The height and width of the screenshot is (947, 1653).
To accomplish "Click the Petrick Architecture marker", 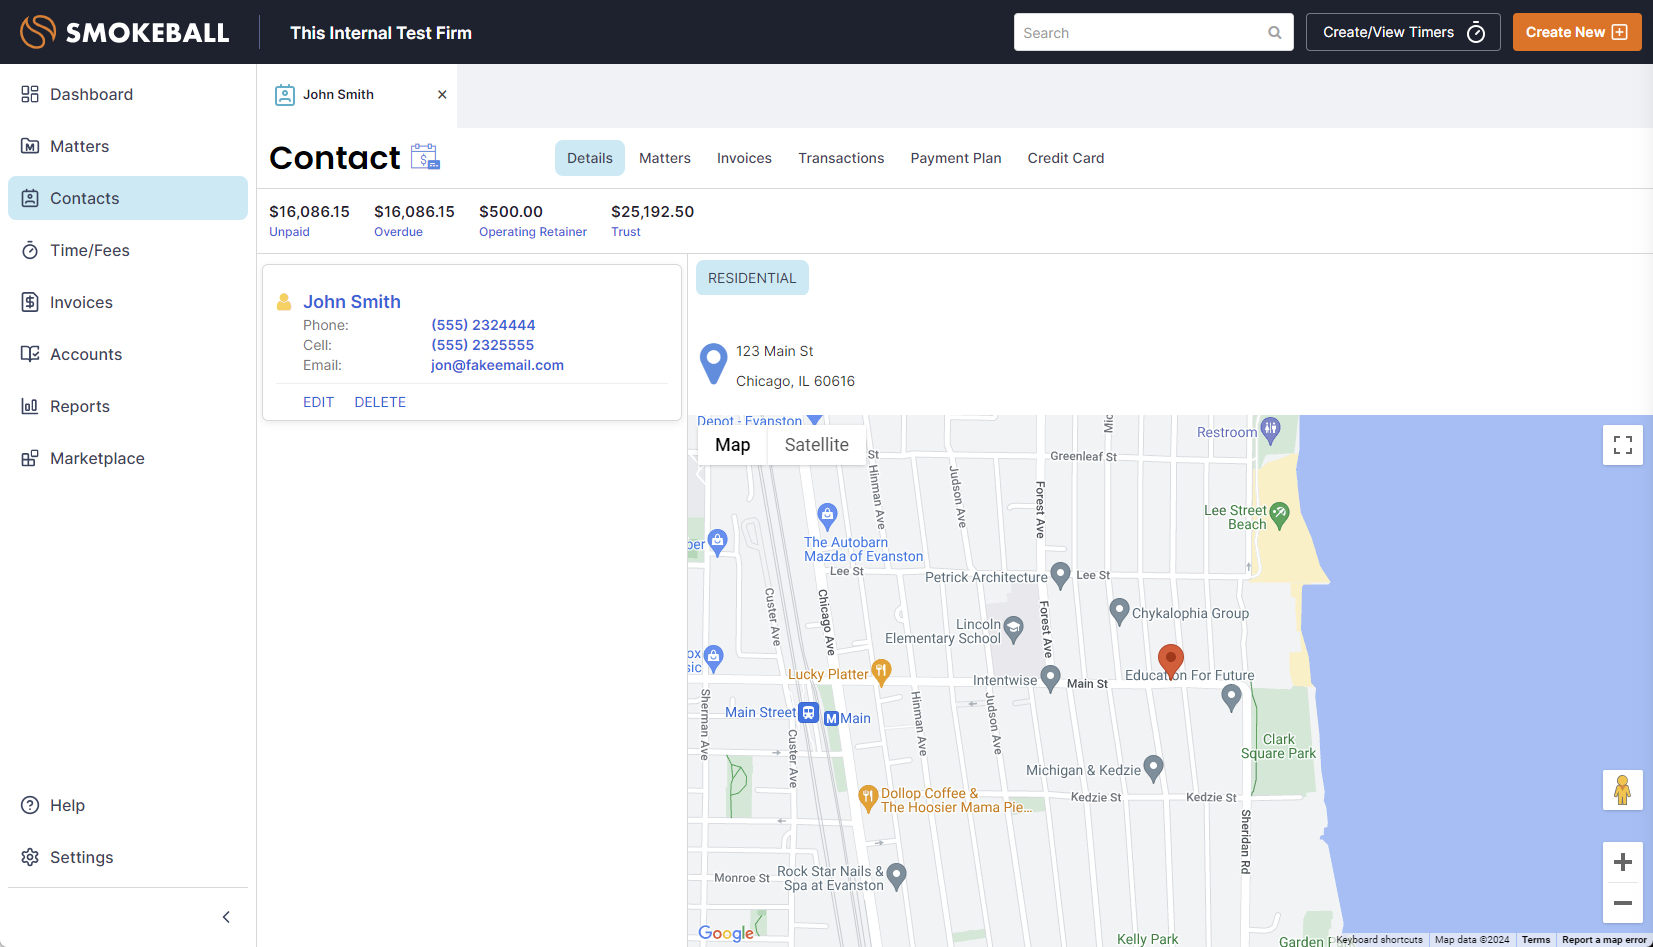I will point(1061,575).
